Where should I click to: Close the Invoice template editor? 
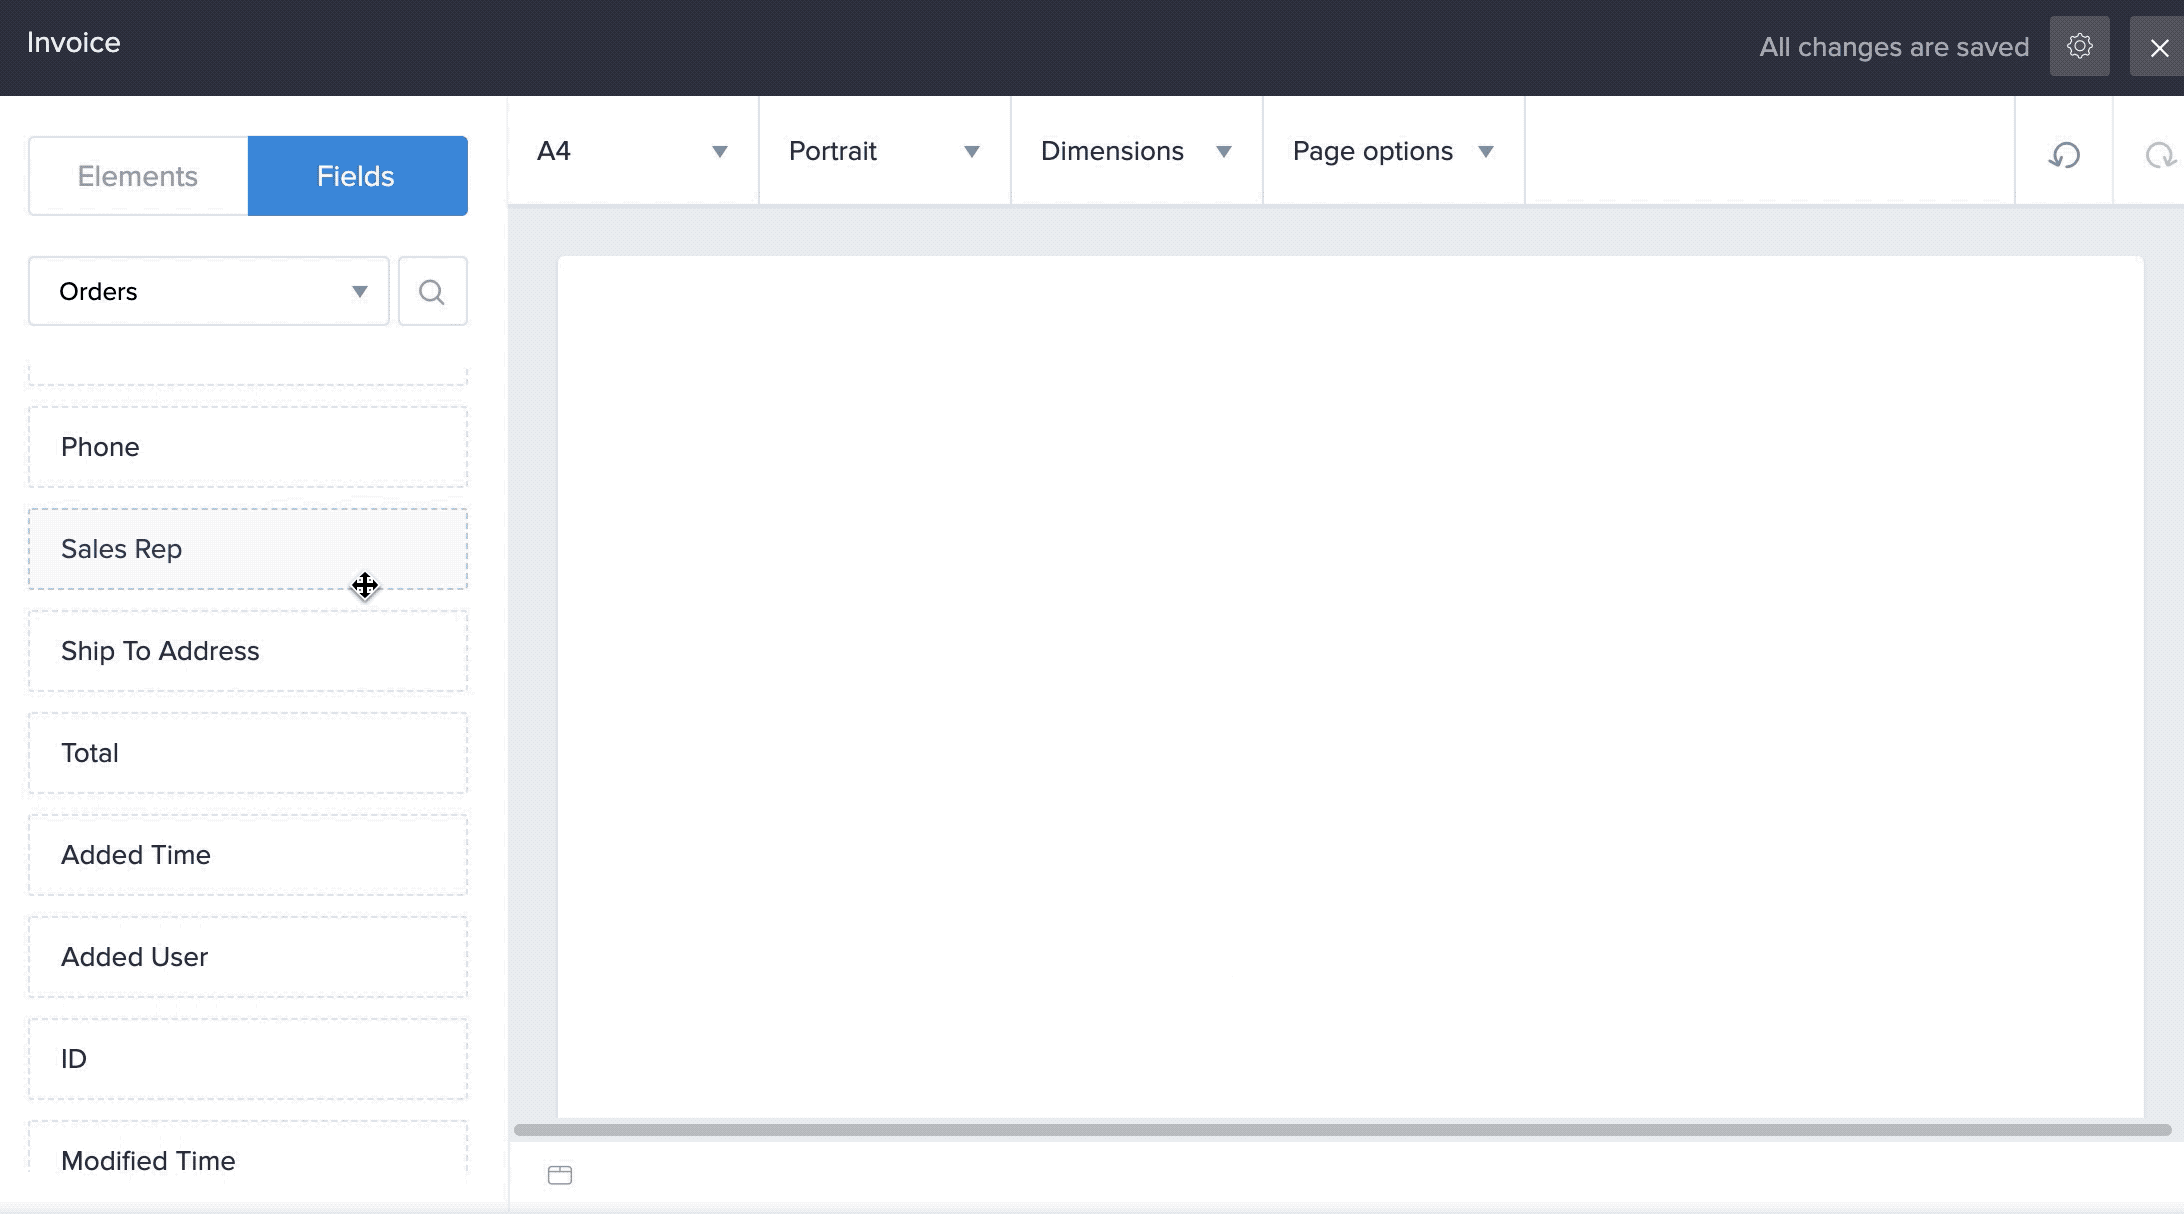[x=2158, y=47]
